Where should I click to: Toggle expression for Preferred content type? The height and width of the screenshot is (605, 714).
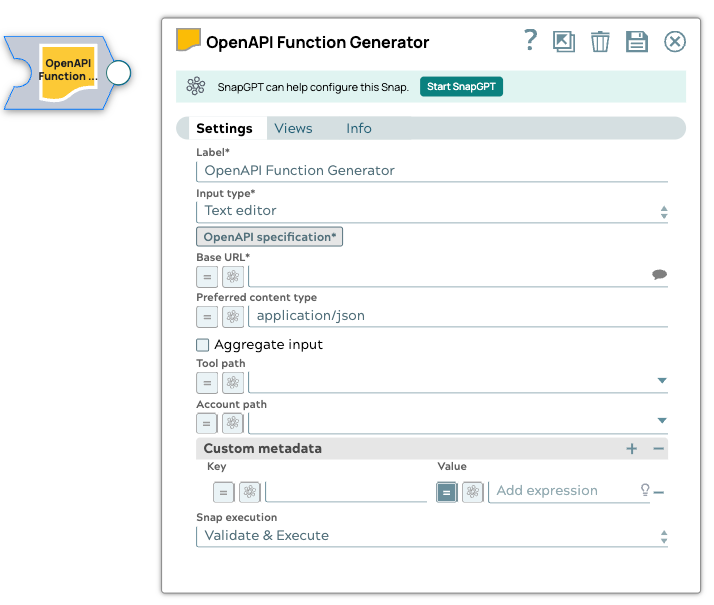(x=207, y=317)
